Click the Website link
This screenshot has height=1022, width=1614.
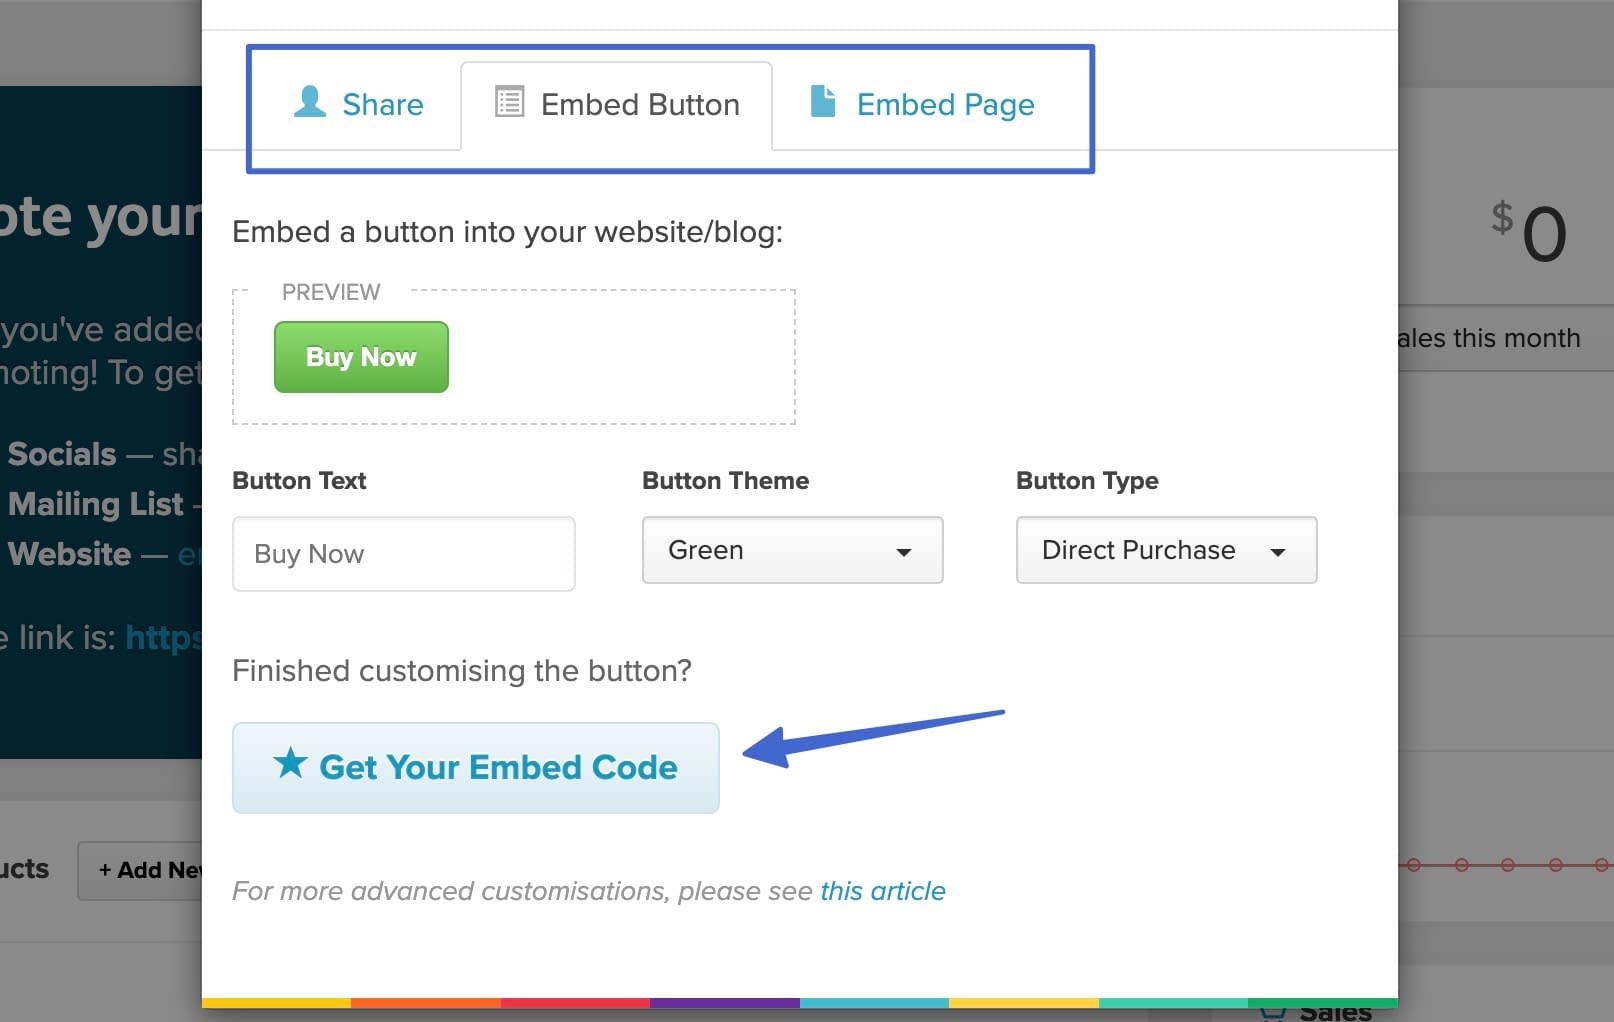click(68, 554)
